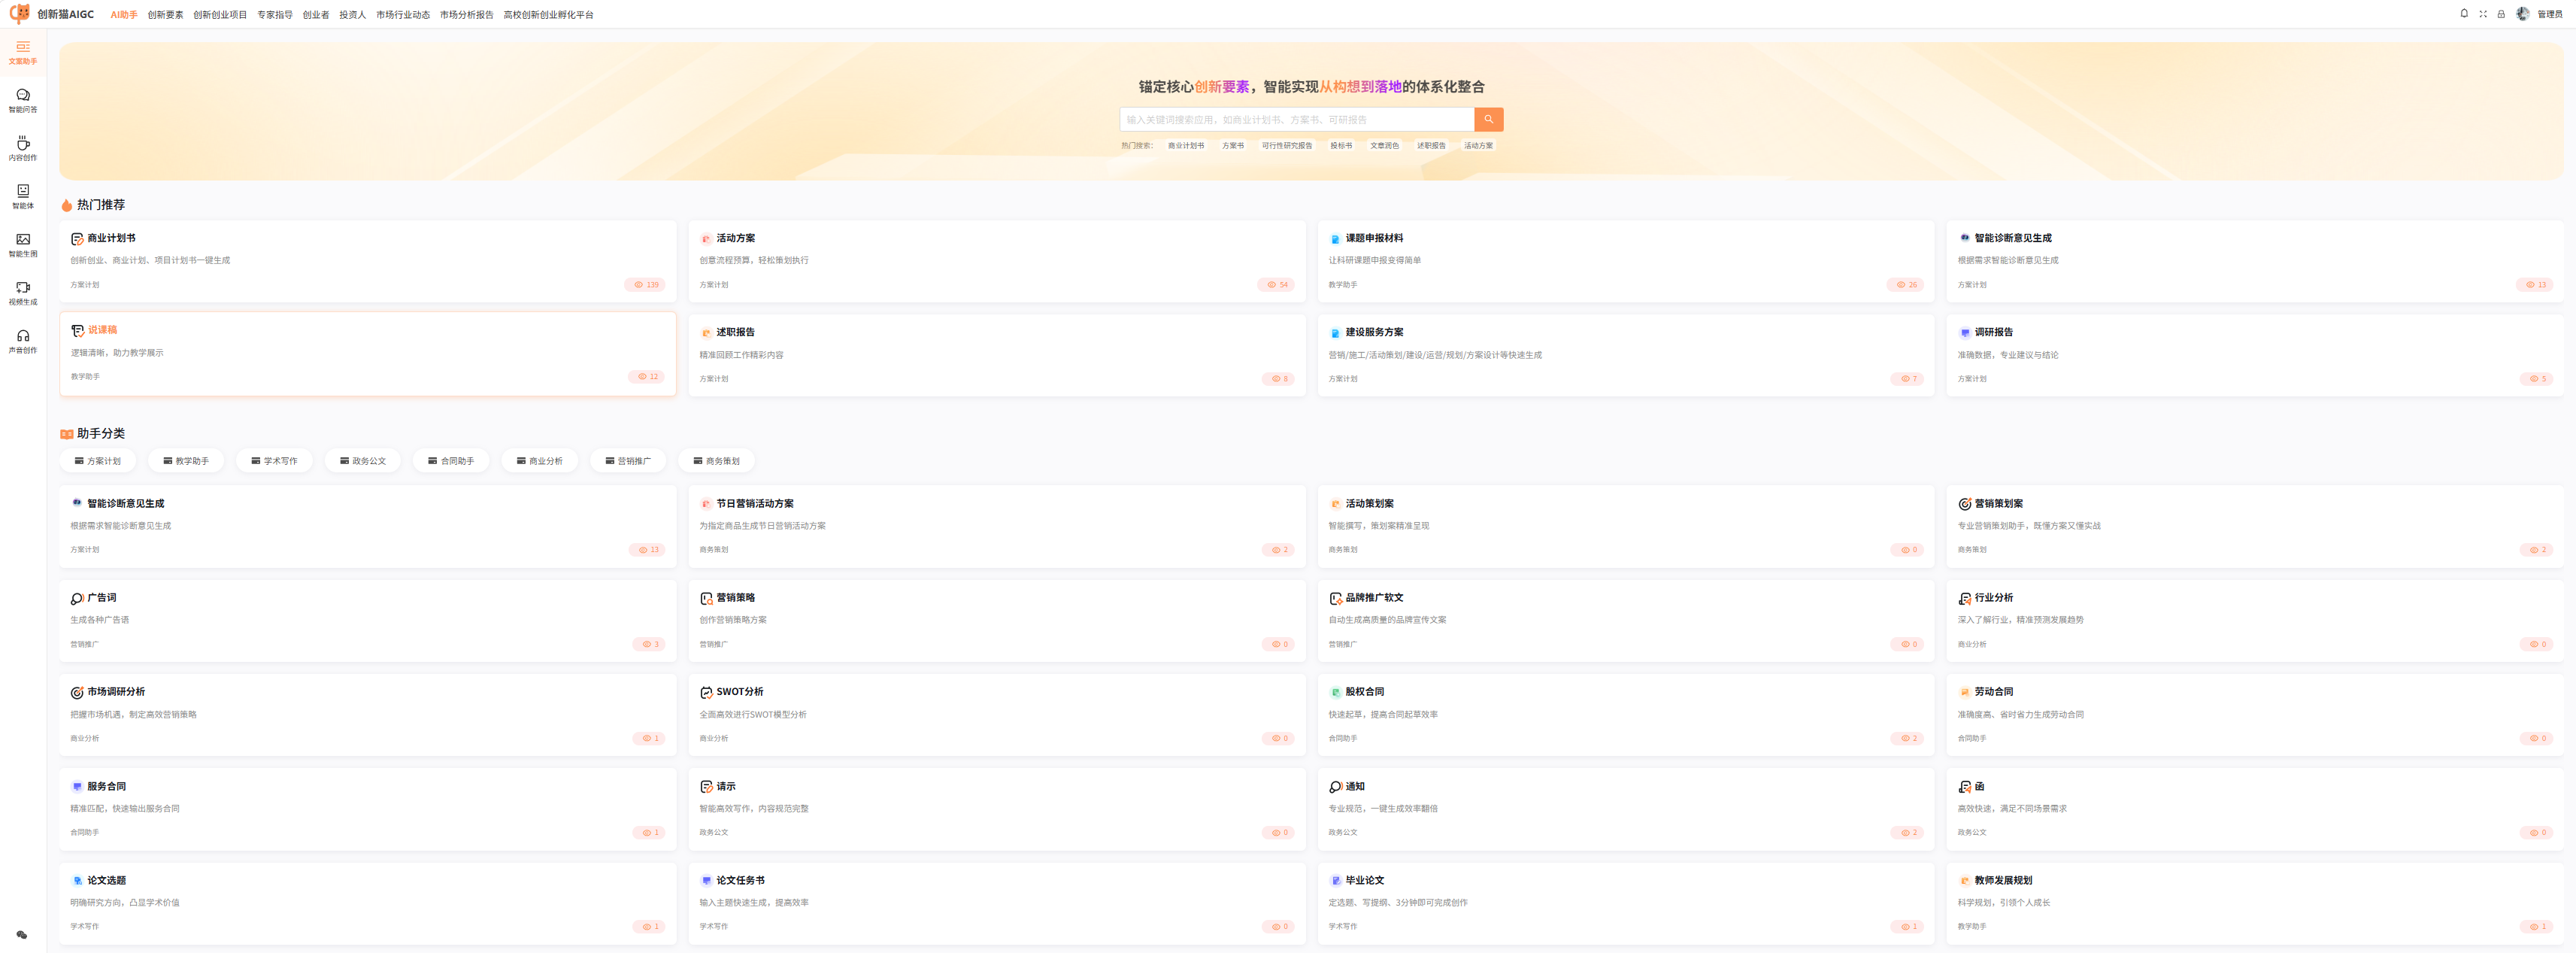
Task: Click hot search tag 方案书
Action: point(1233,146)
